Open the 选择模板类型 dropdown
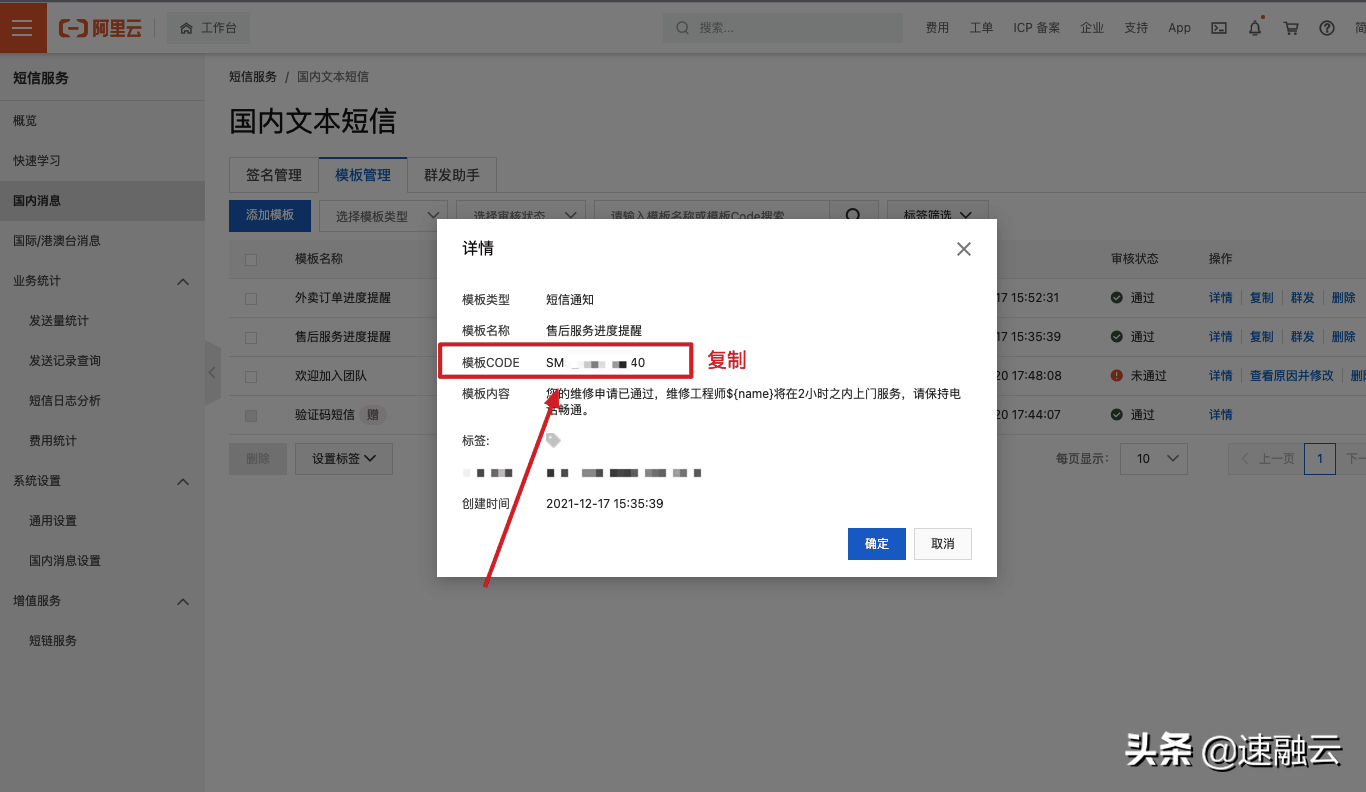1366x792 pixels. click(383, 215)
